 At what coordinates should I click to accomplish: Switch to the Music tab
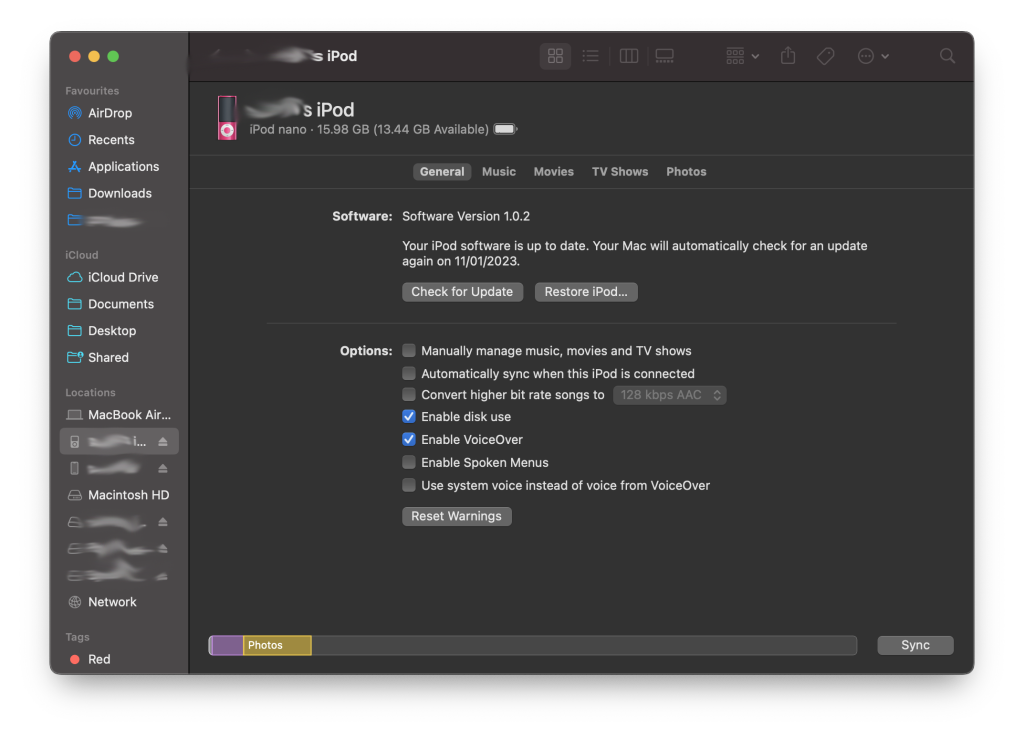pyautogui.click(x=499, y=172)
